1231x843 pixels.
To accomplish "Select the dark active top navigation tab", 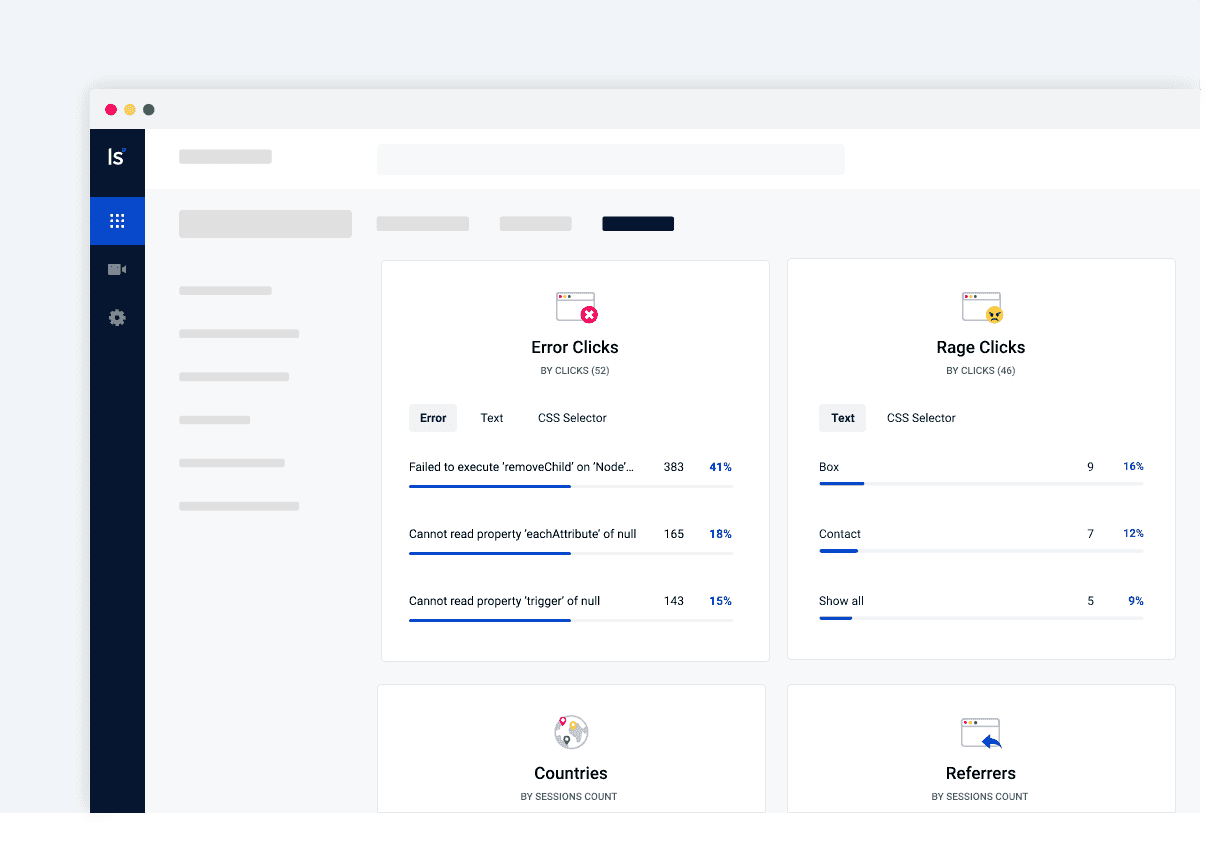I will [638, 224].
